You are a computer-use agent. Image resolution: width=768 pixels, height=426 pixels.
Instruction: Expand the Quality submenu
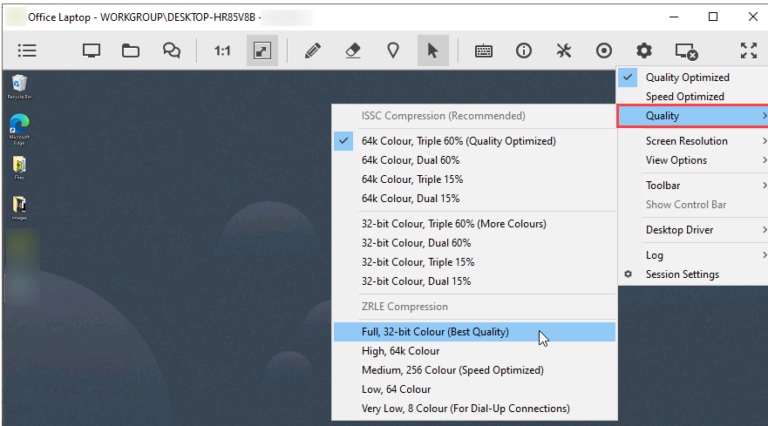point(693,116)
